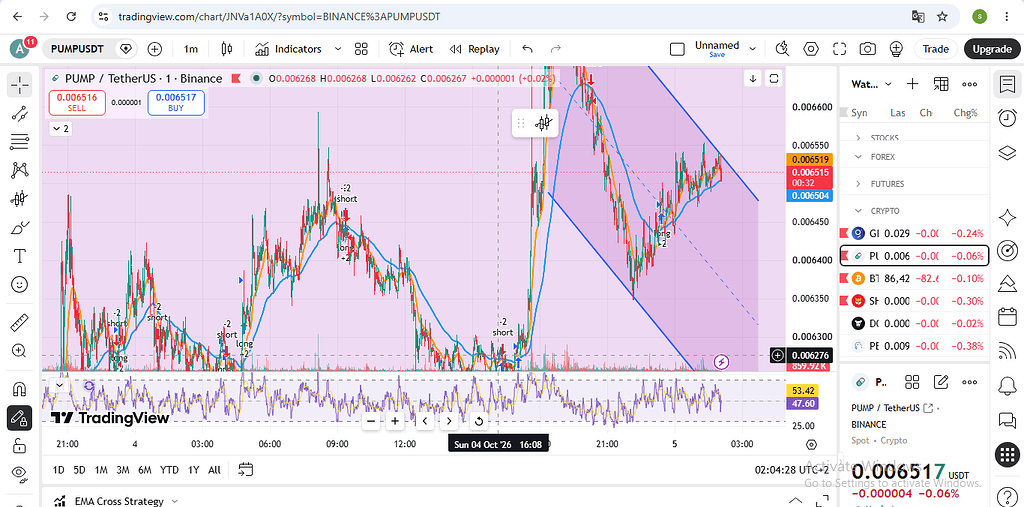Select the ruler measure tool
Screen dimensions: 1024x507
tap(20, 323)
